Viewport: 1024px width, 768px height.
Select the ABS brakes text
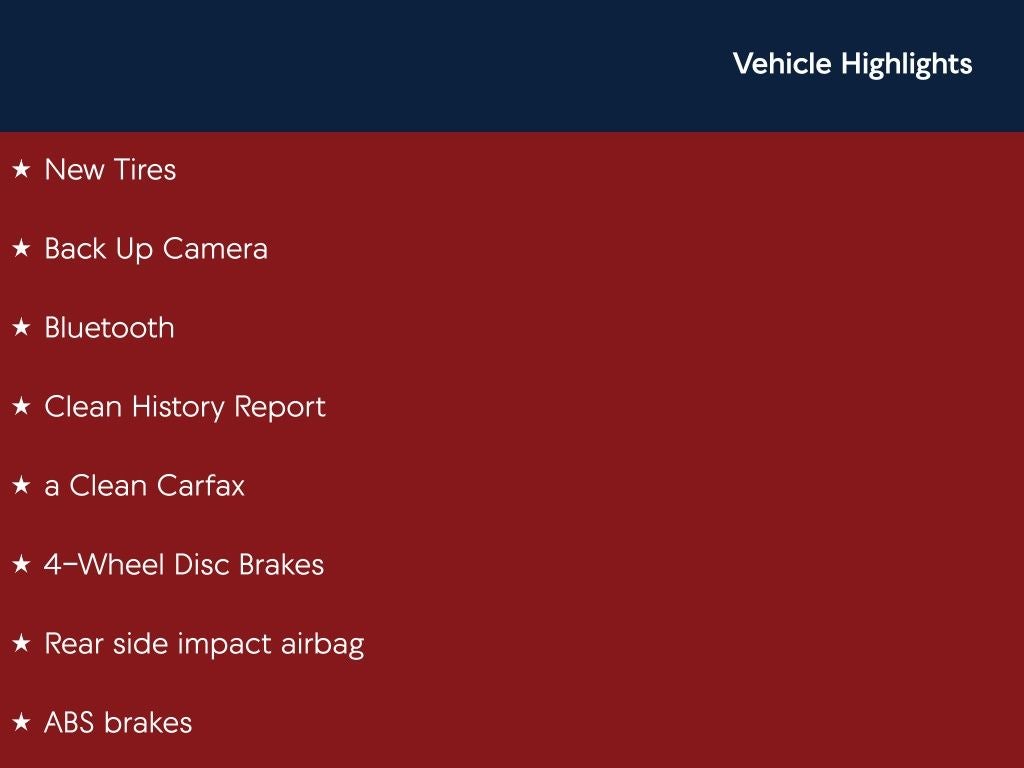click(x=118, y=723)
